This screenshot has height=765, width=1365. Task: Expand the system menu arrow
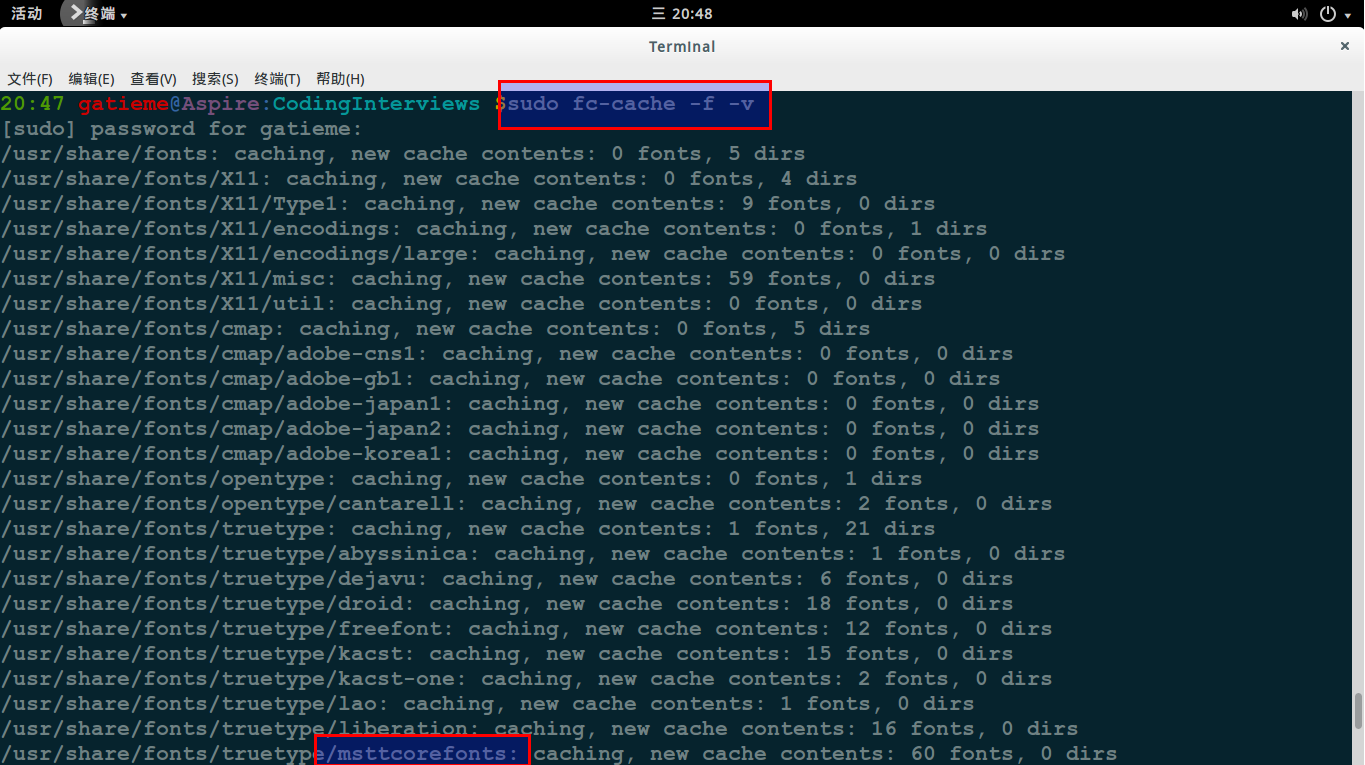(x=1349, y=15)
